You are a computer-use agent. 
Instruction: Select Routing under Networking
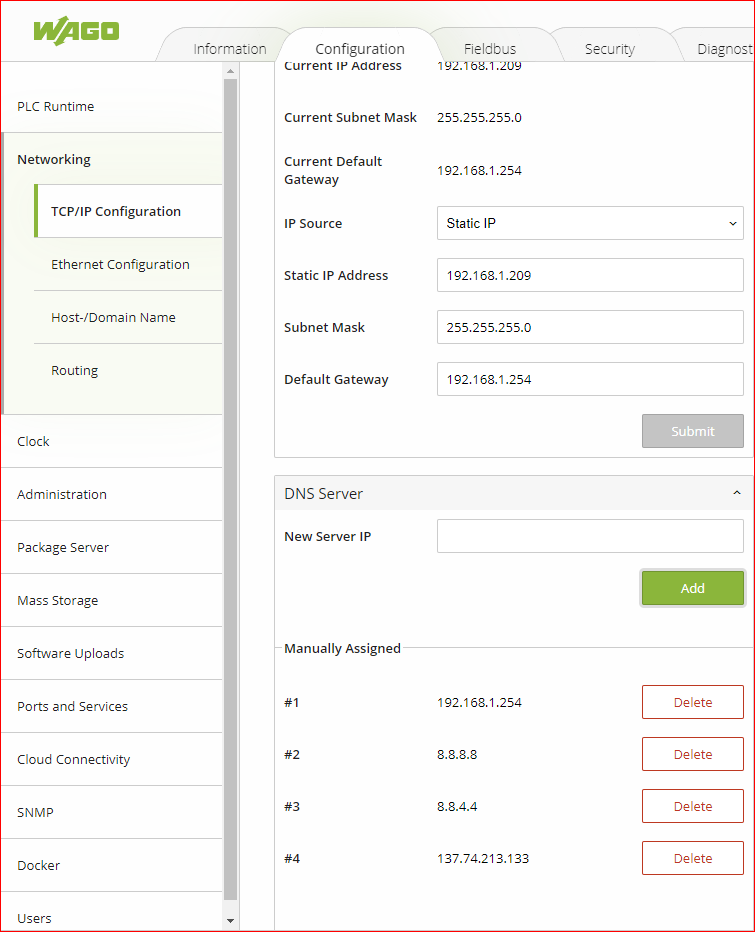(x=75, y=370)
